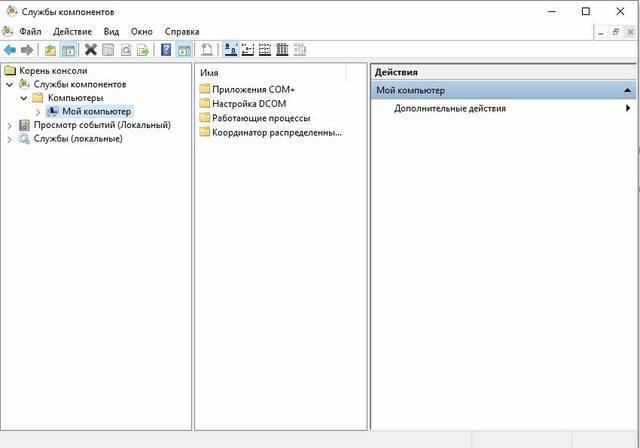640x448 pixels.
Task: Click the Delete (black X) toolbar icon
Action: 91,50
